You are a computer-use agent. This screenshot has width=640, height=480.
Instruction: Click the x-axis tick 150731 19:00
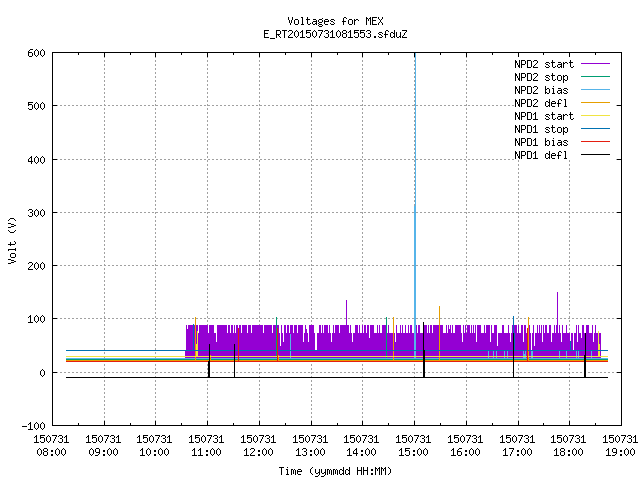(x=620, y=446)
